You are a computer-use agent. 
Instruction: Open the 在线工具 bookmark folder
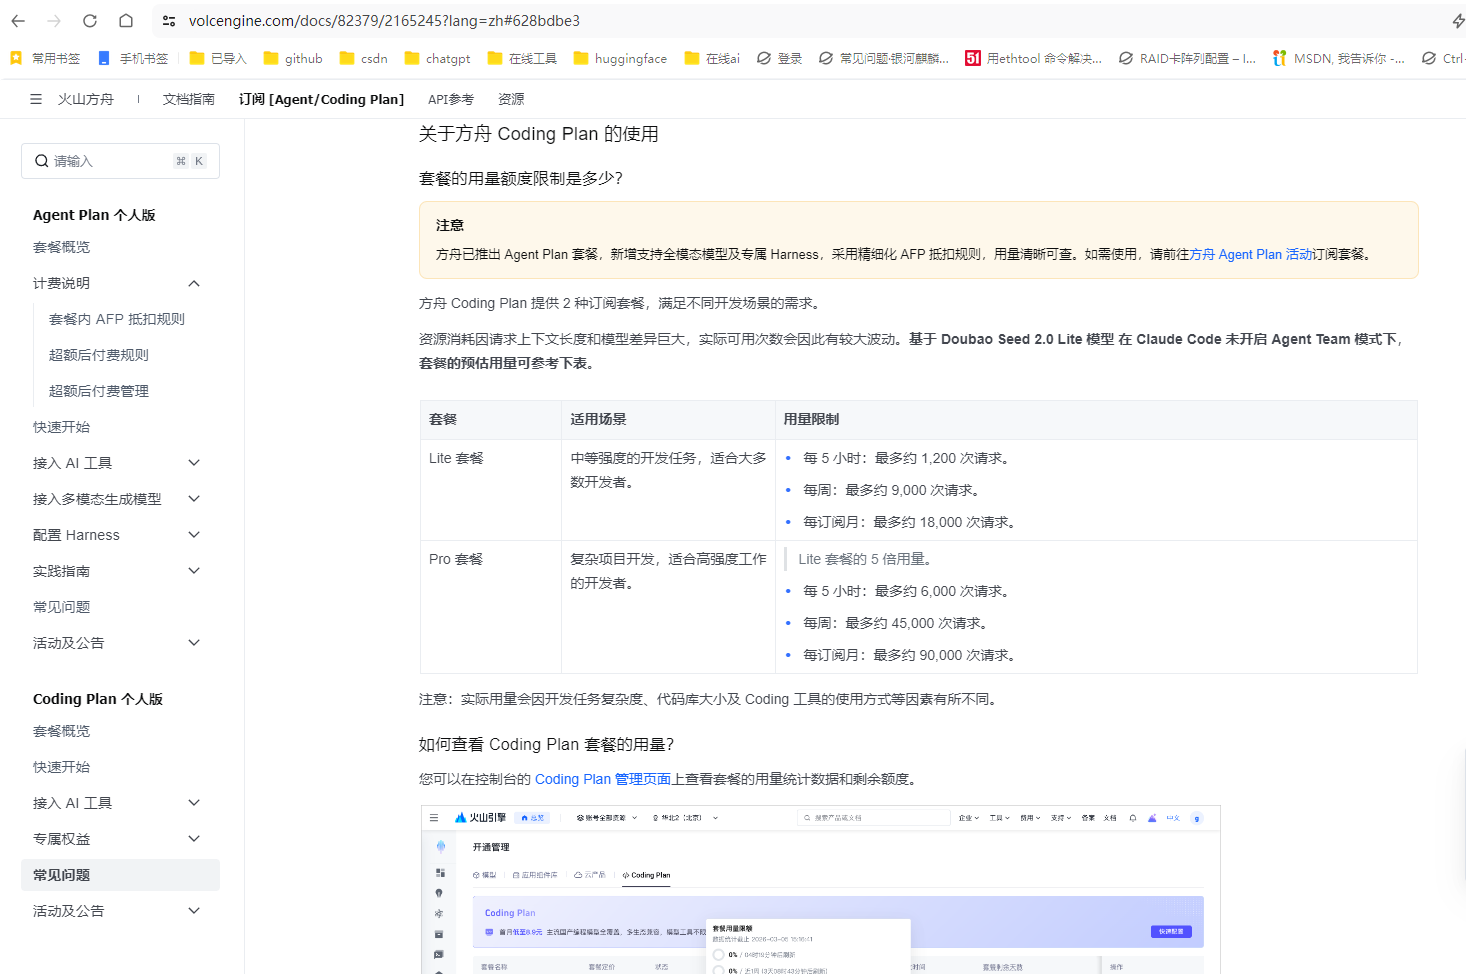tap(522, 58)
